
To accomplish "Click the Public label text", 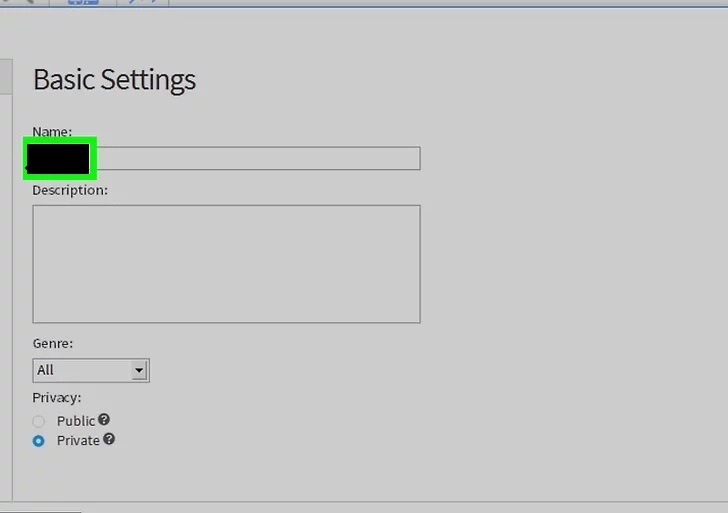I will [76, 421].
